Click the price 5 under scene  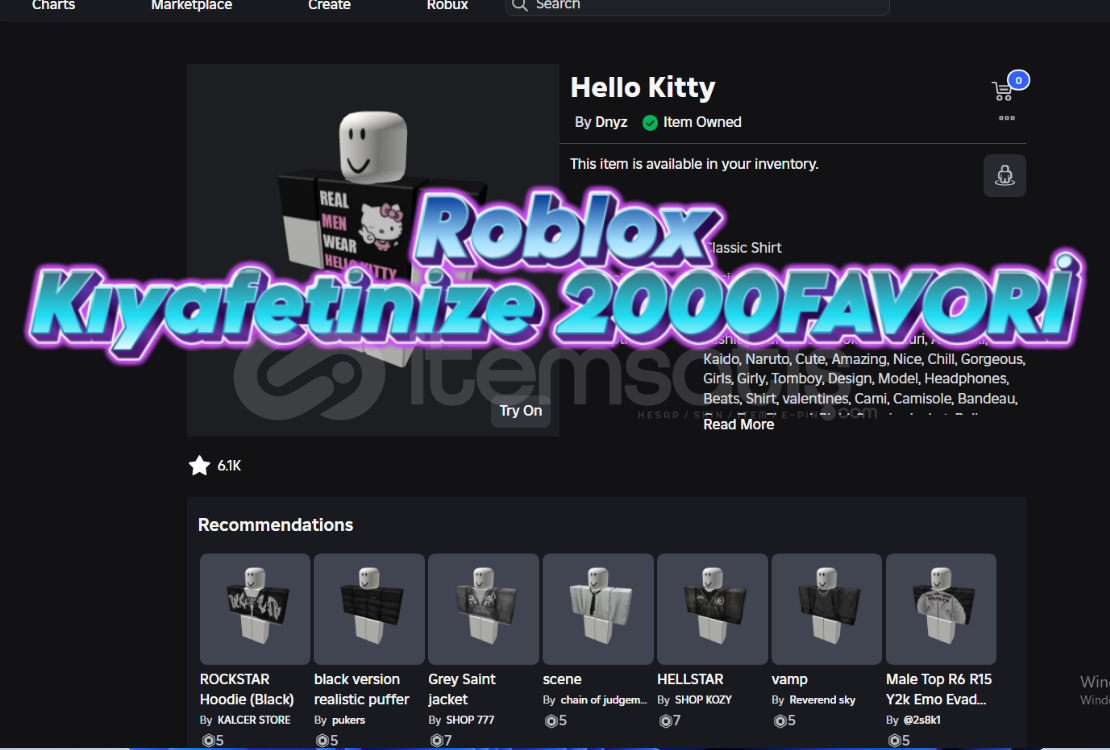(x=555, y=720)
